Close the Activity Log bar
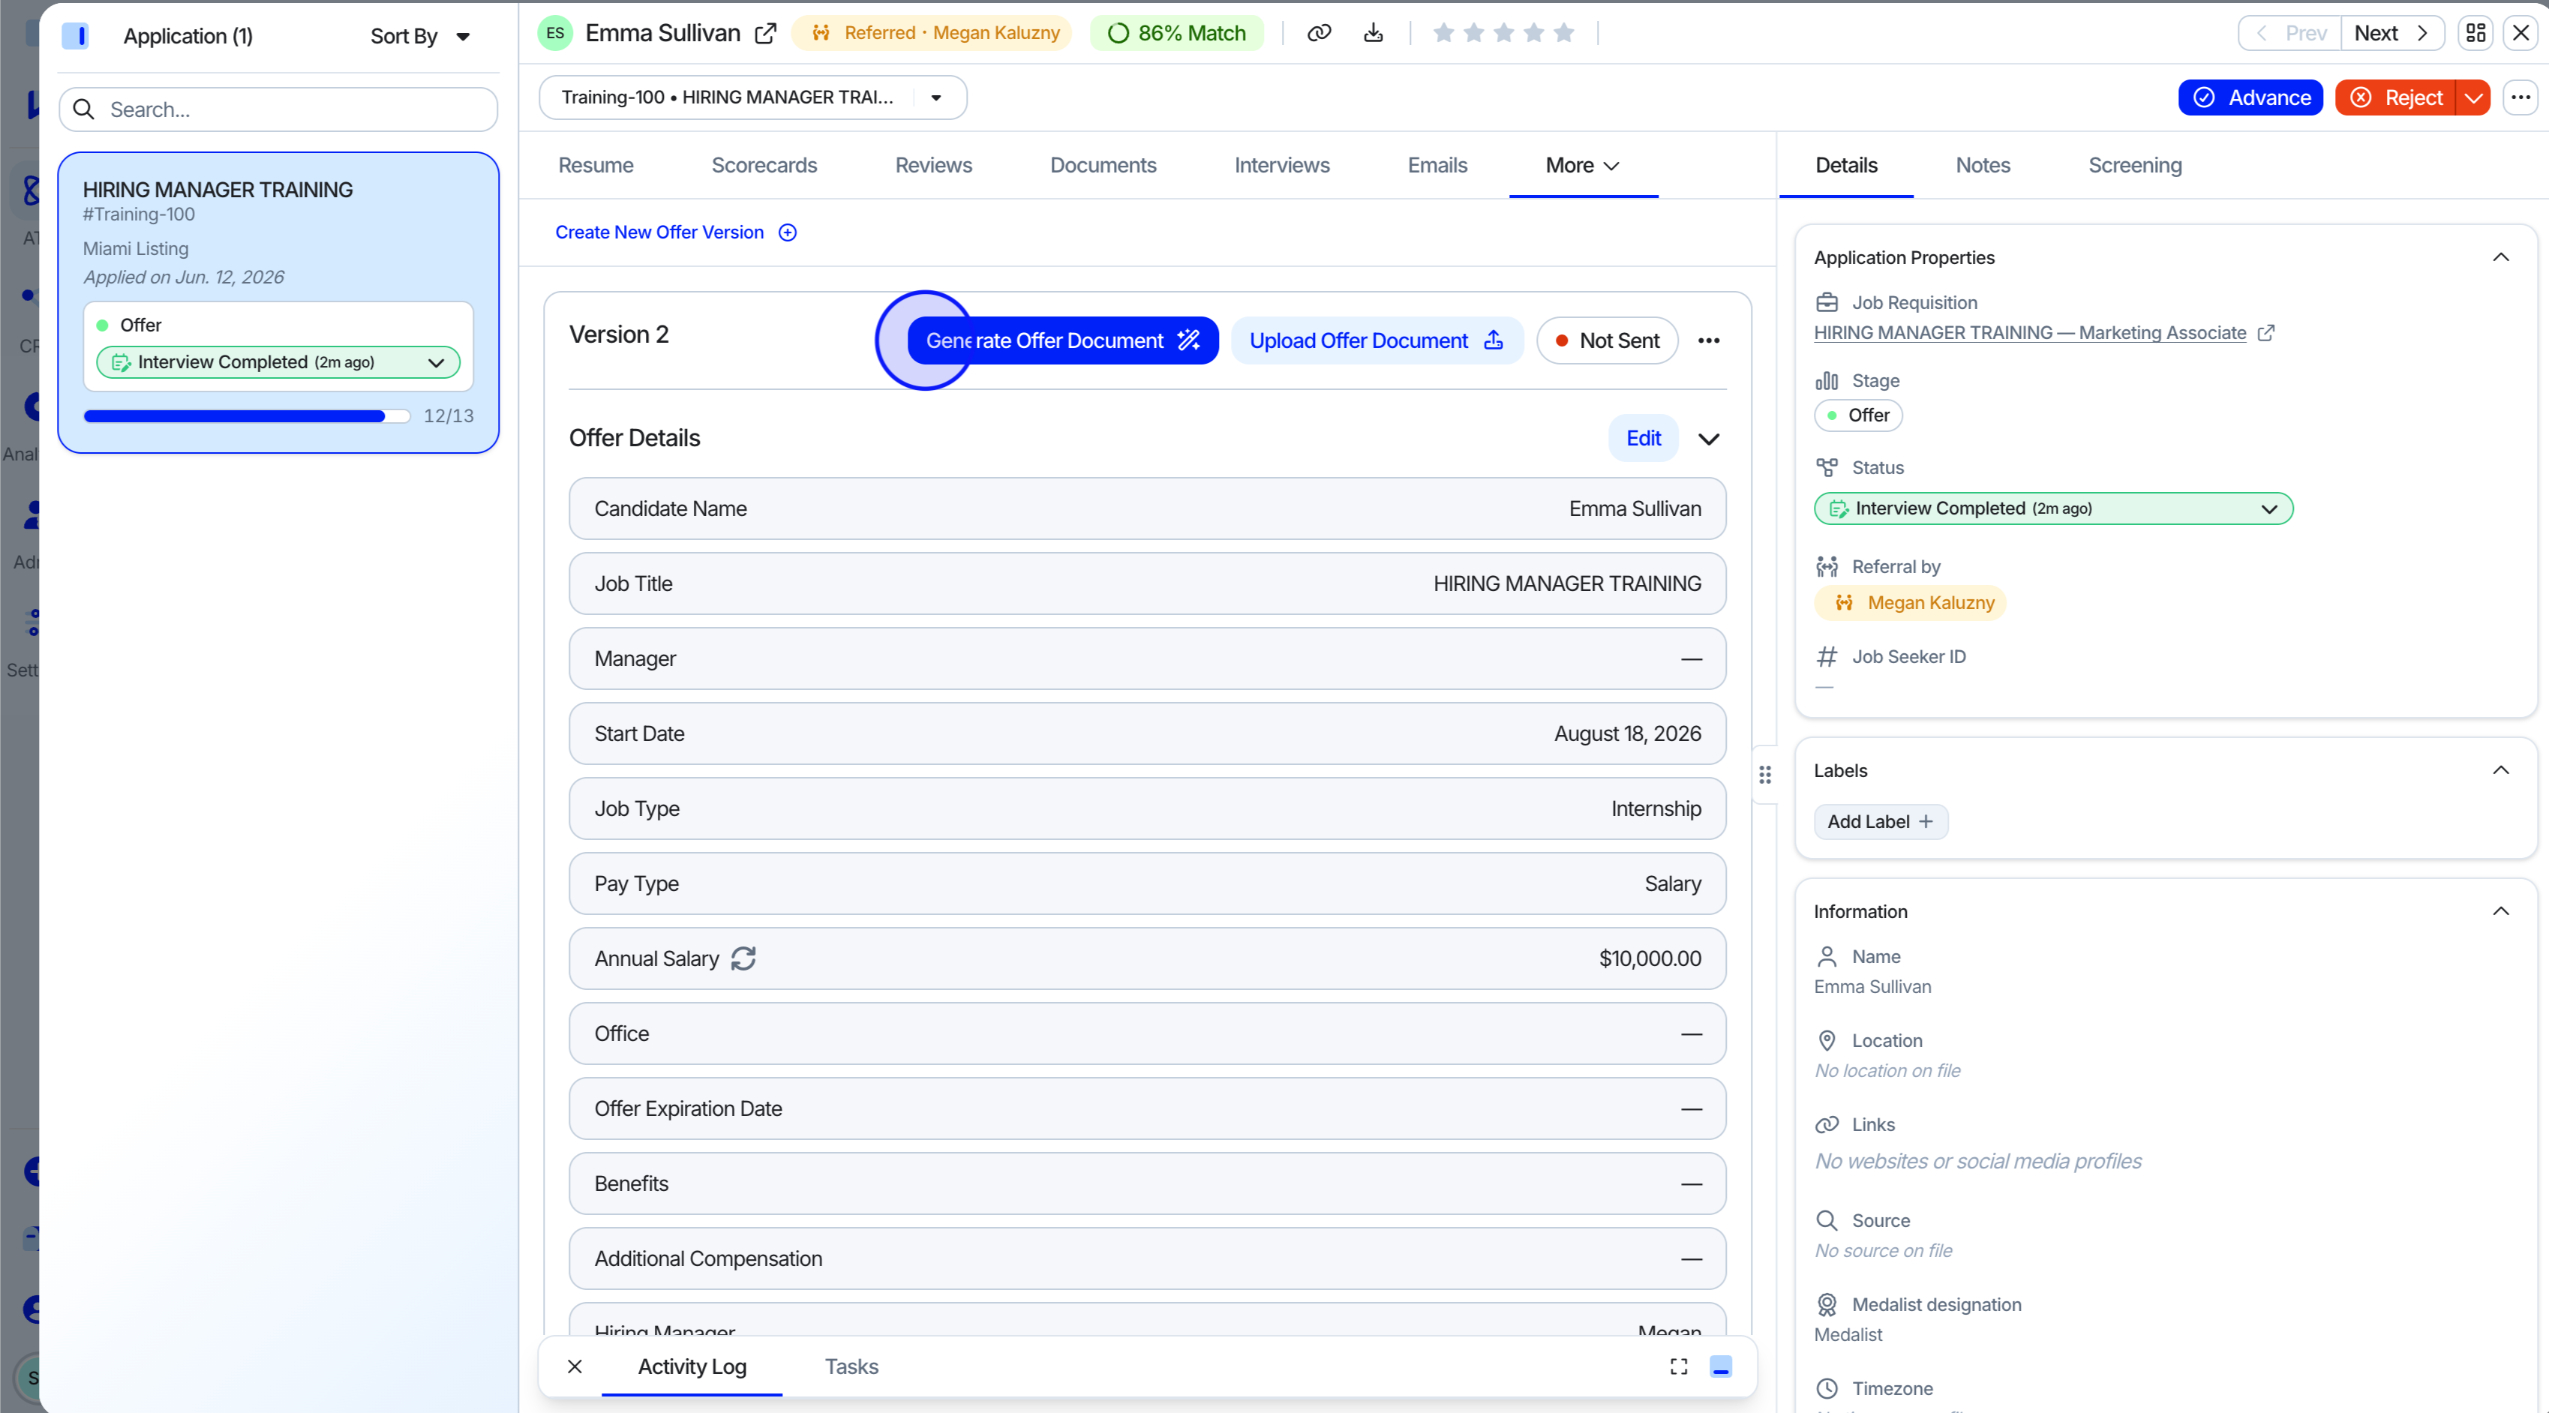This screenshot has height=1413, width=2549. [x=575, y=1366]
